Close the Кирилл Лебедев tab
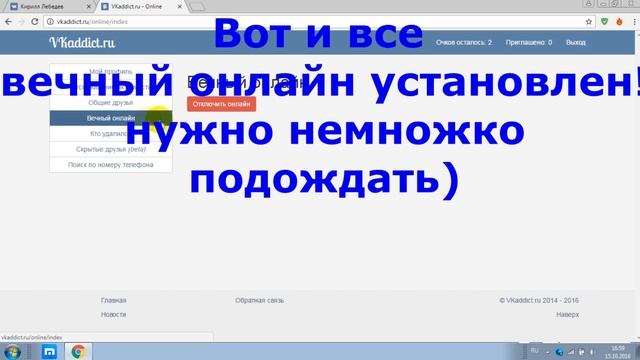The image size is (640, 360). (89, 7)
